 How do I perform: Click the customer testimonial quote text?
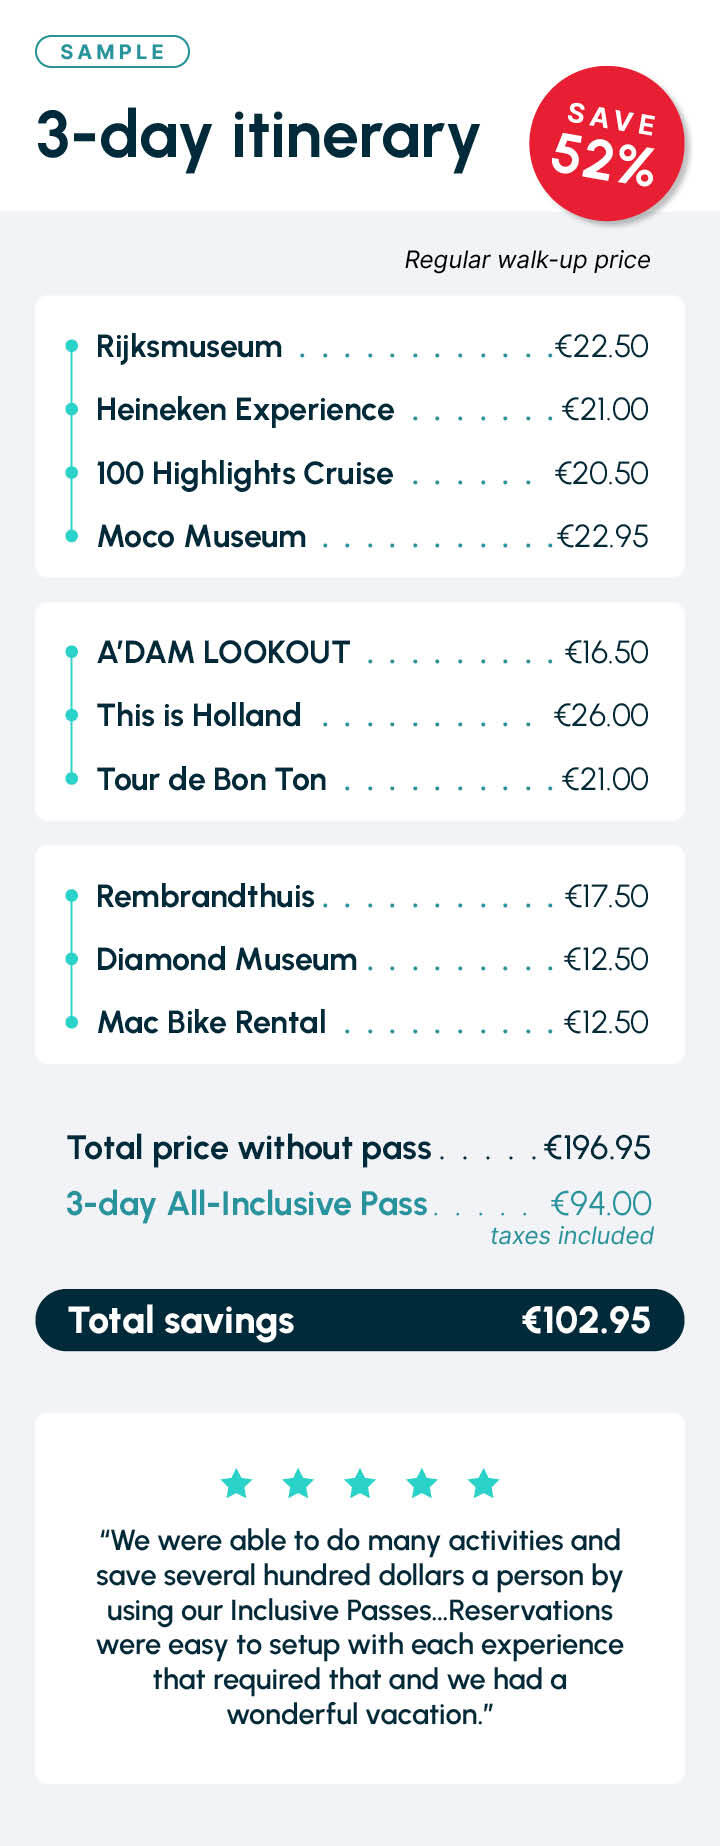click(360, 1627)
